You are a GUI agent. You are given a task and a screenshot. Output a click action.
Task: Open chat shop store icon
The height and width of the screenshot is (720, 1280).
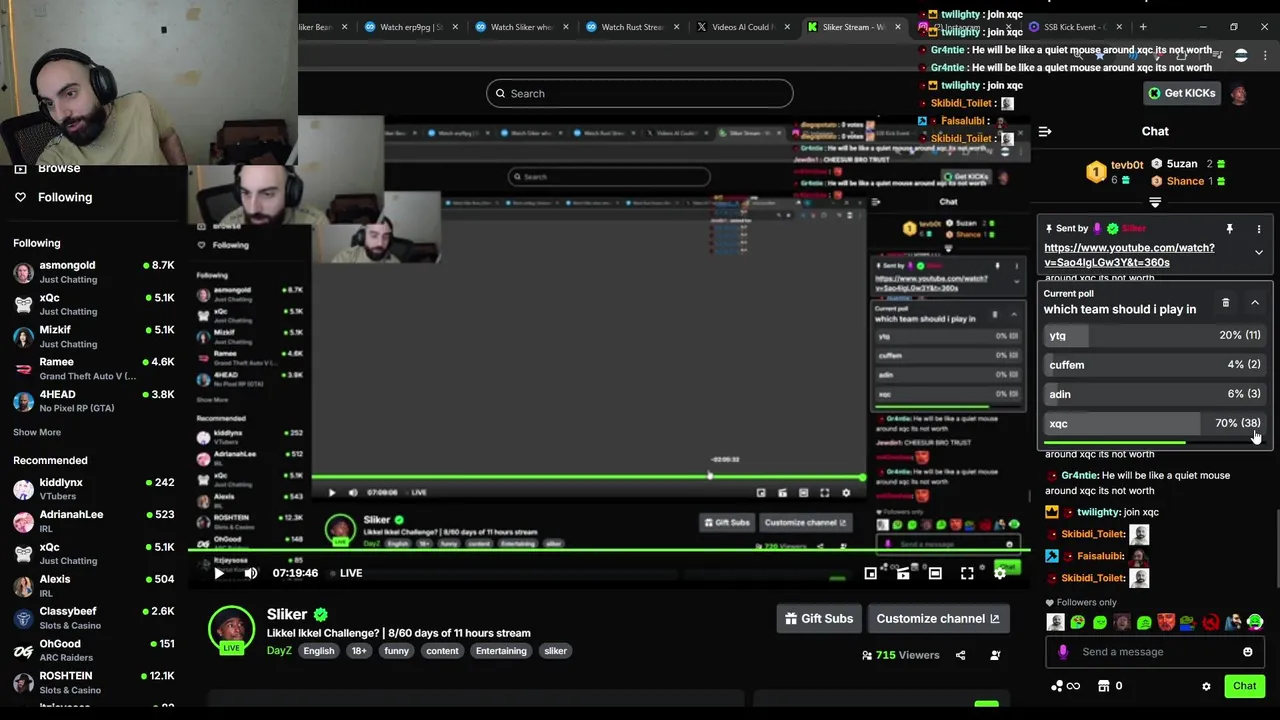(1104, 686)
